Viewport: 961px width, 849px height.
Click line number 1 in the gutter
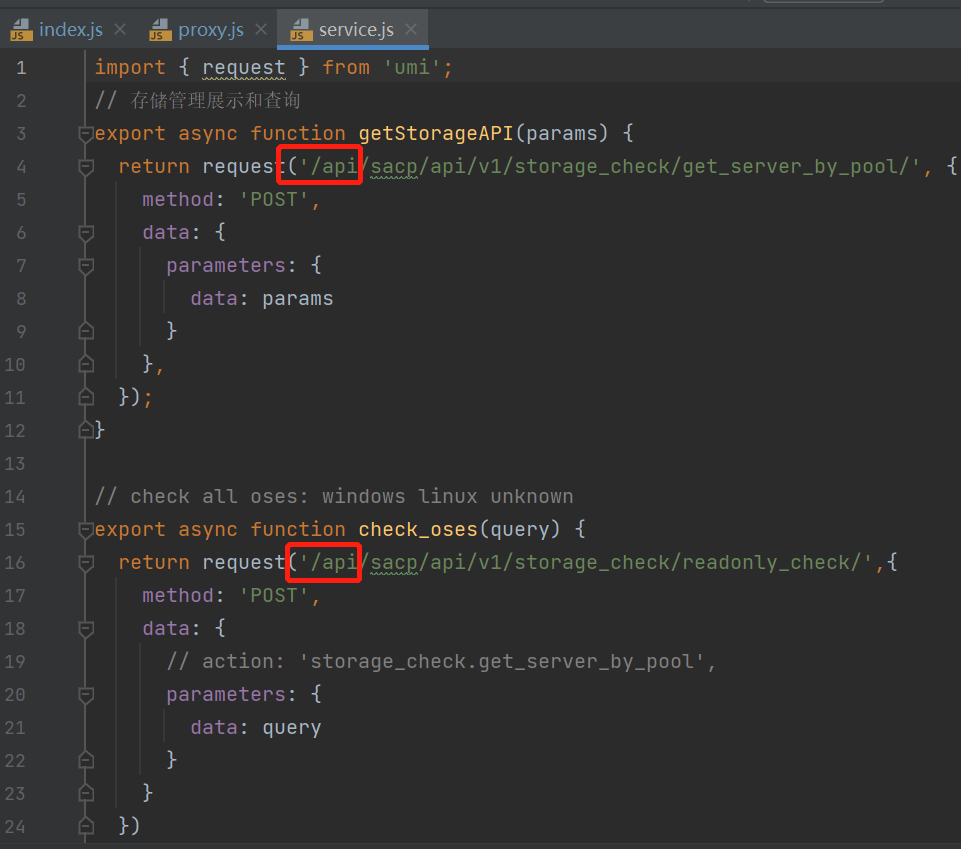(21, 67)
